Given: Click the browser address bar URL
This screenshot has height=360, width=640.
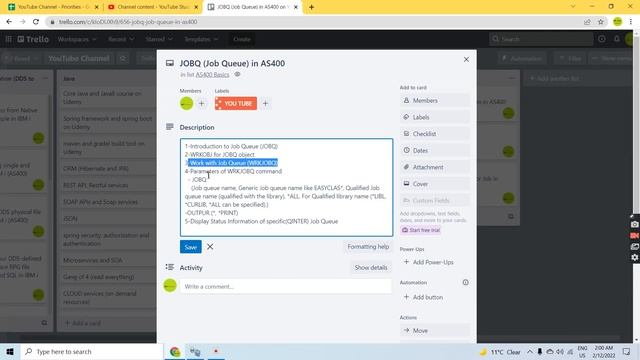Looking at the screenshot, I should 128,22.
